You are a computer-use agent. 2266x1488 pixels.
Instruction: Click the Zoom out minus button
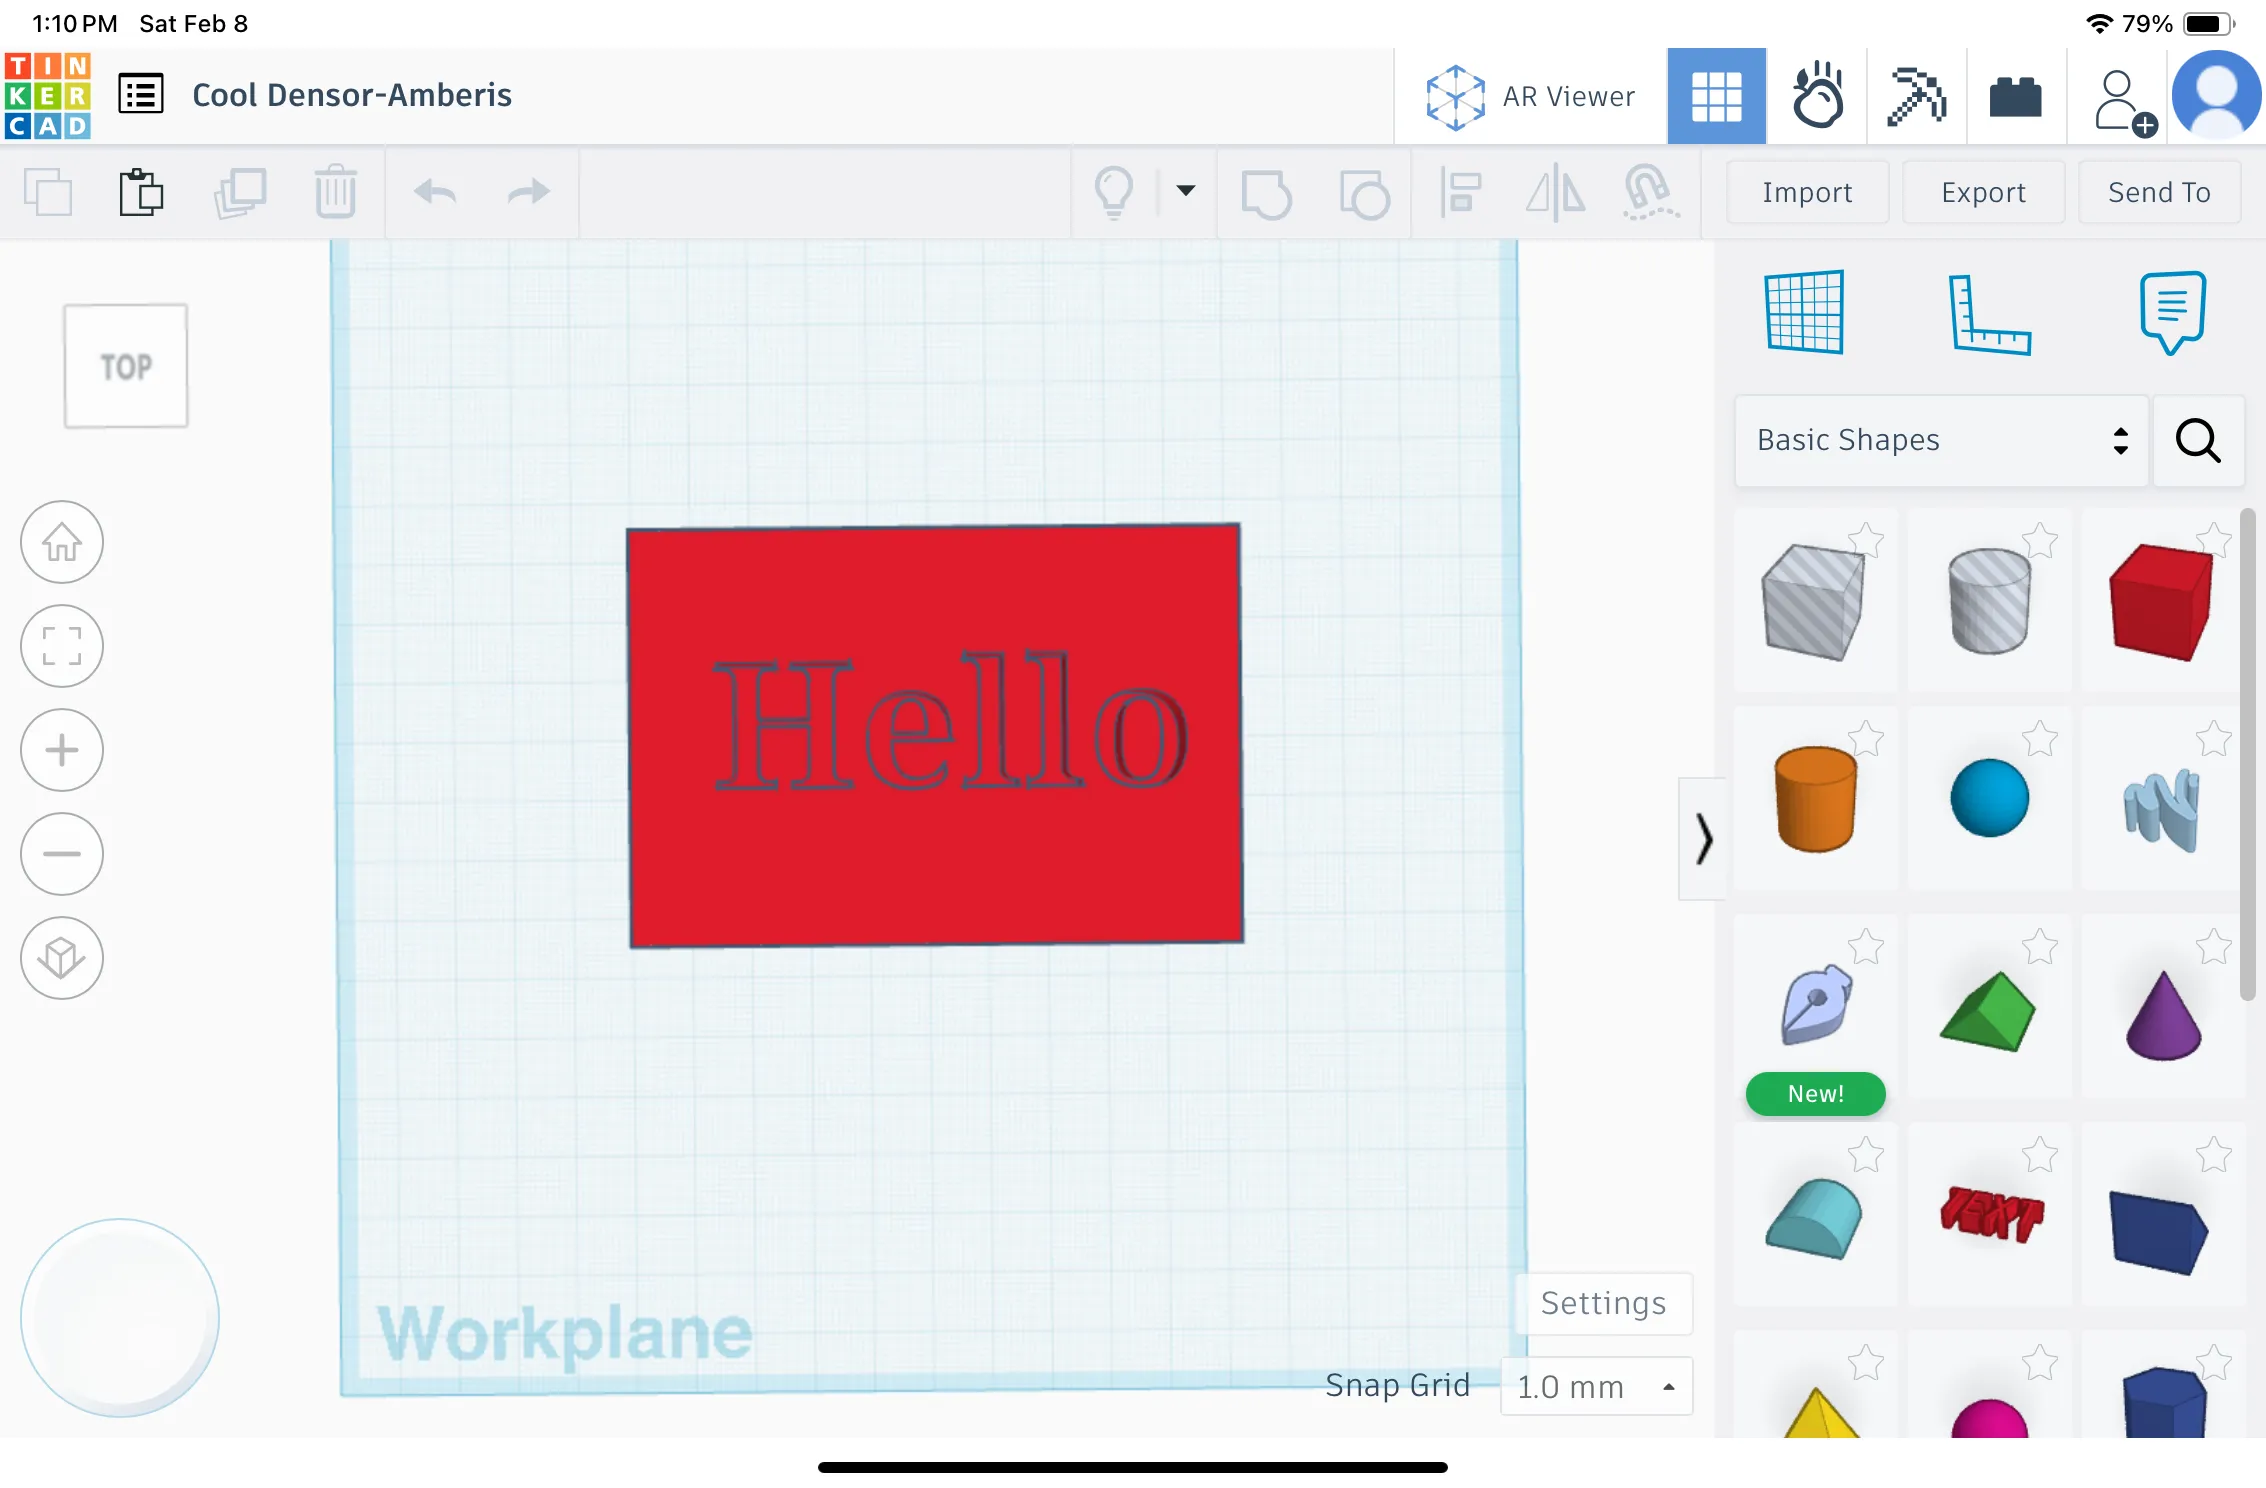tap(62, 854)
